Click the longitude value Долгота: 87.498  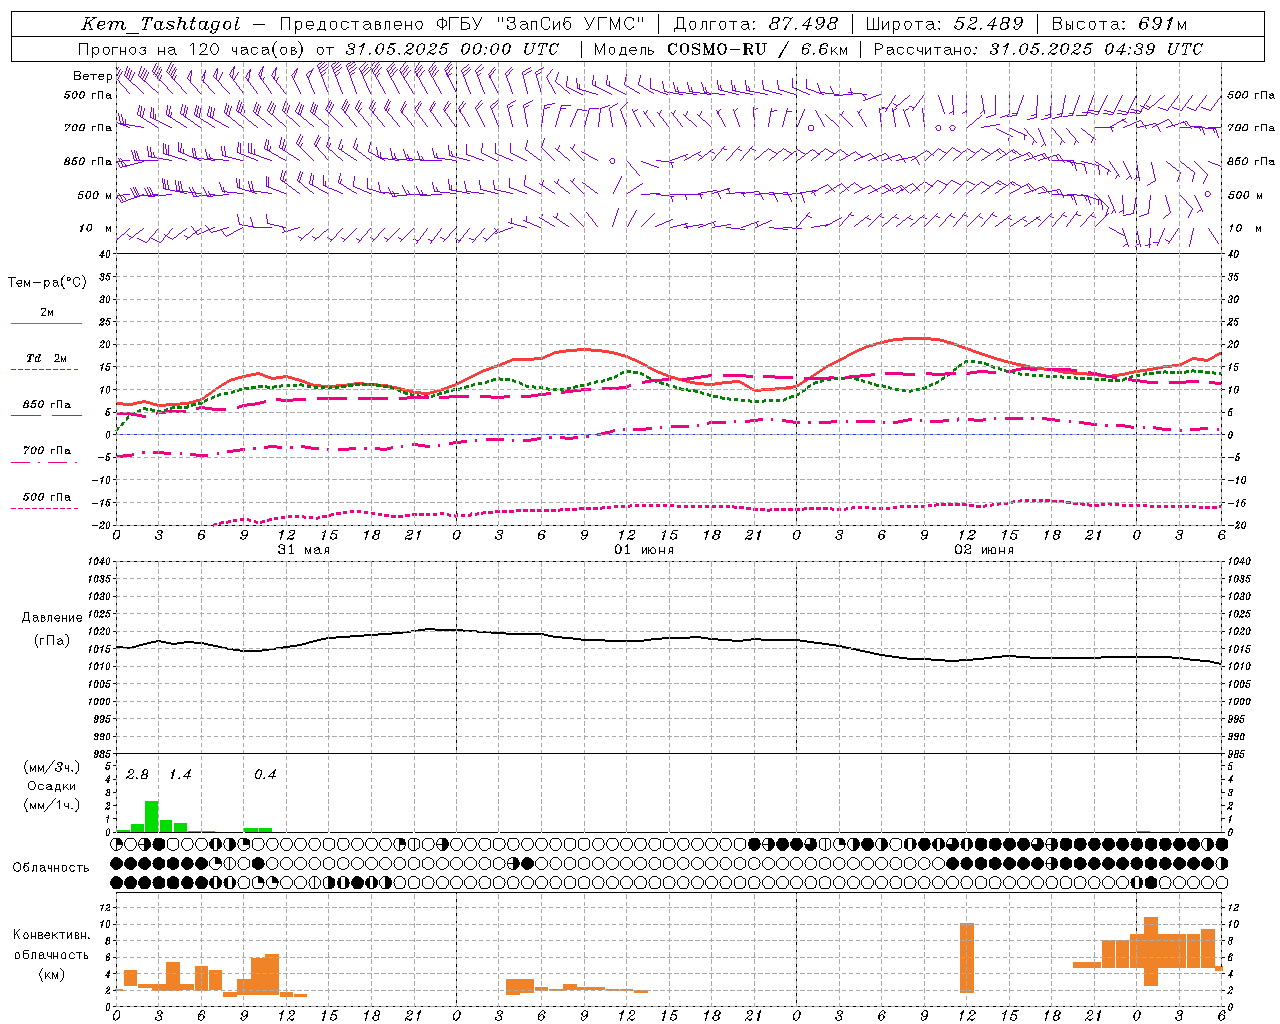[x=755, y=24]
